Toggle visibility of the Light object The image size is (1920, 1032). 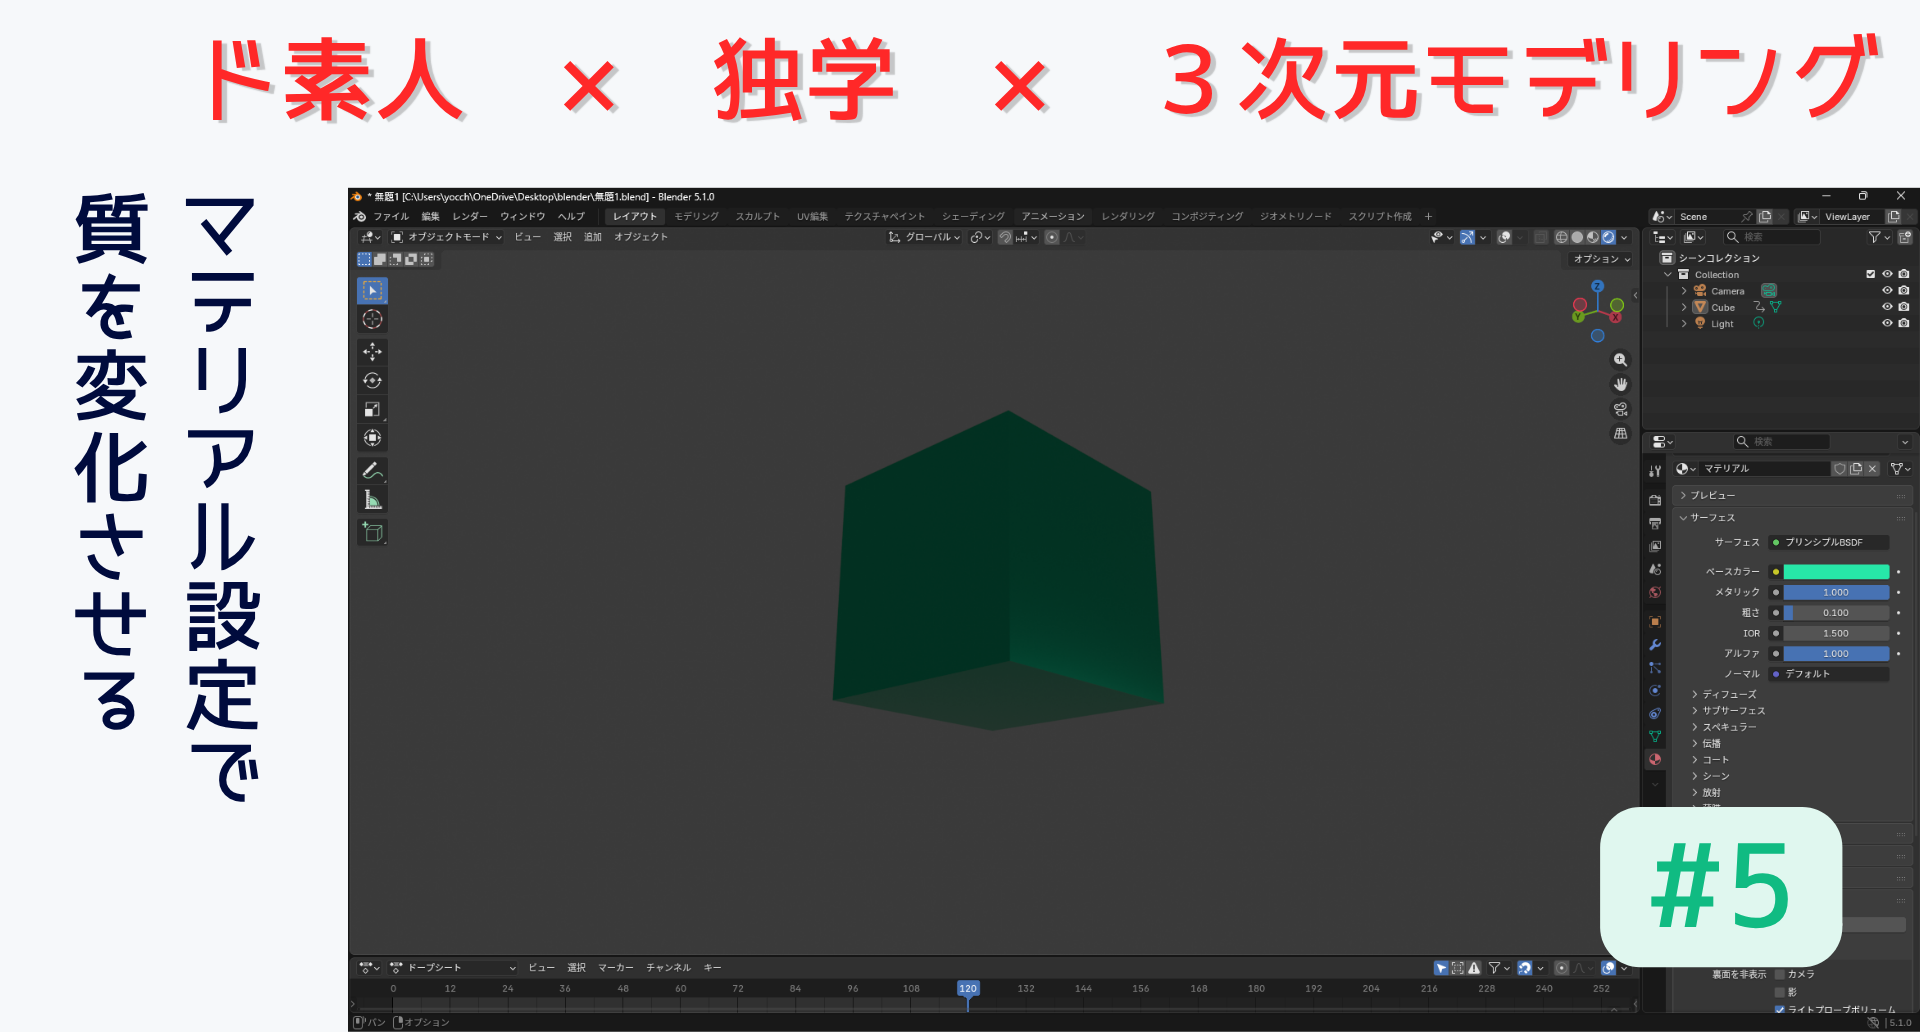[1887, 323]
